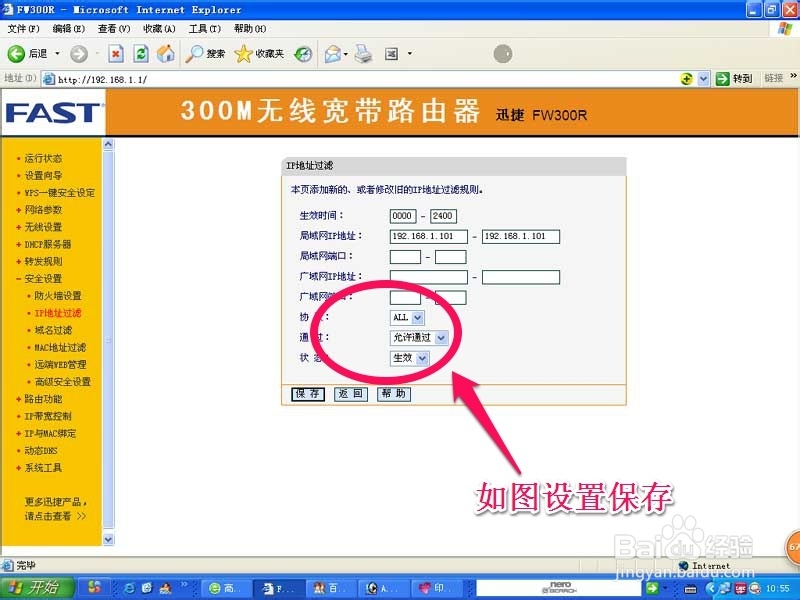The image size is (800, 600).
Task: Click the Edit page toolbar icon
Action: (391, 54)
